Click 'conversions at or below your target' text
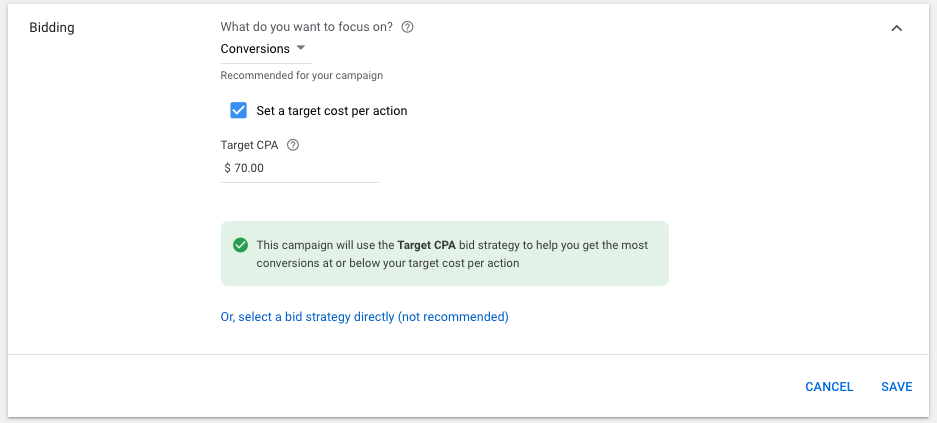 pyautogui.click(x=347, y=263)
